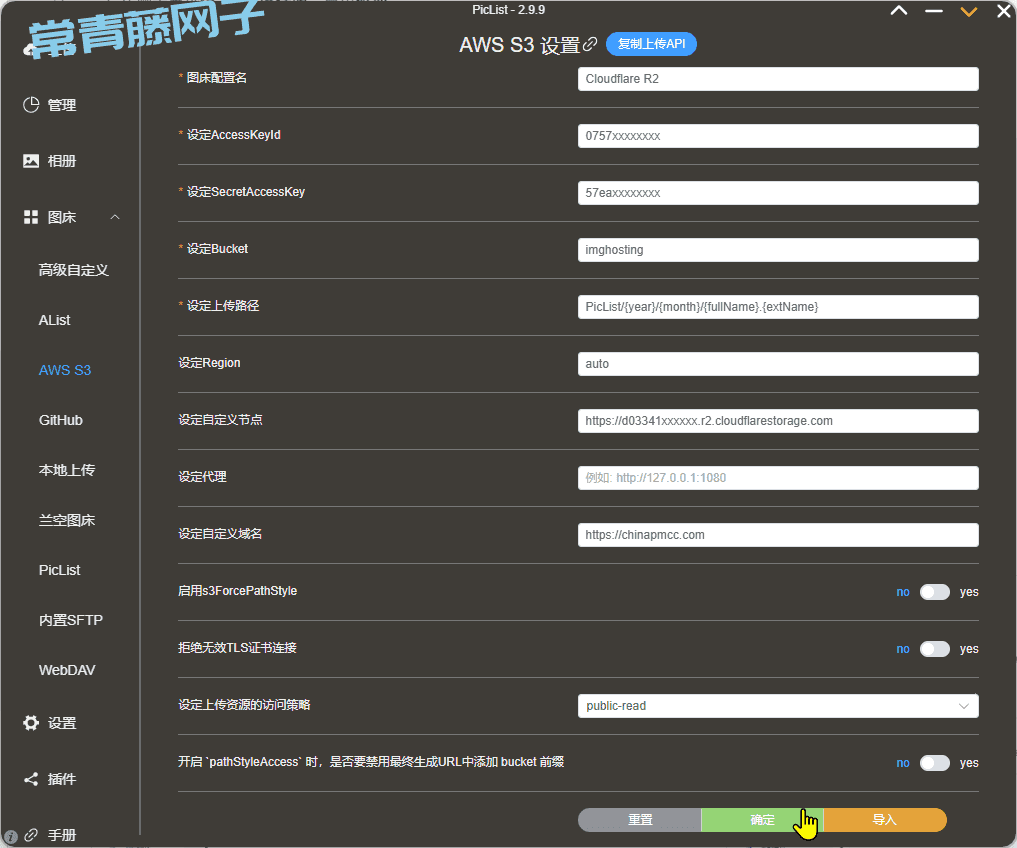Toggle the bucket 前缀 pathStyleAccess switch
The height and width of the screenshot is (848, 1017).
click(x=935, y=763)
